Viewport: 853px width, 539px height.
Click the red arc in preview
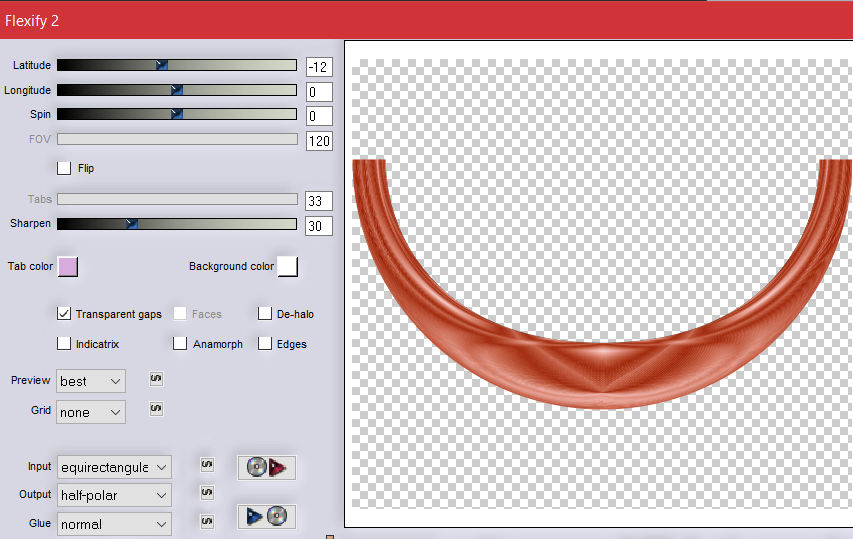pyautogui.click(x=601, y=375)
